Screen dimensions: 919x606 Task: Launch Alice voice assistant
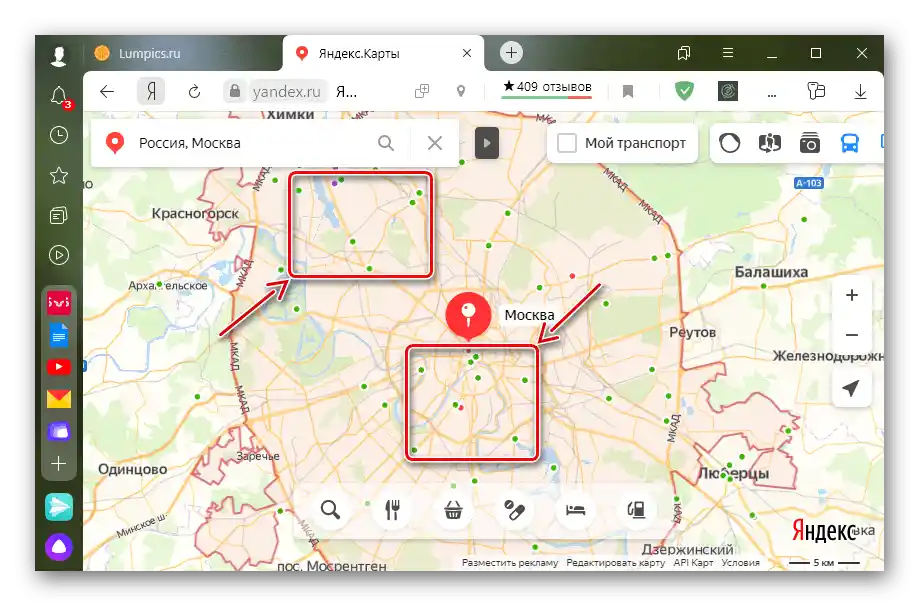pos(59,547)
